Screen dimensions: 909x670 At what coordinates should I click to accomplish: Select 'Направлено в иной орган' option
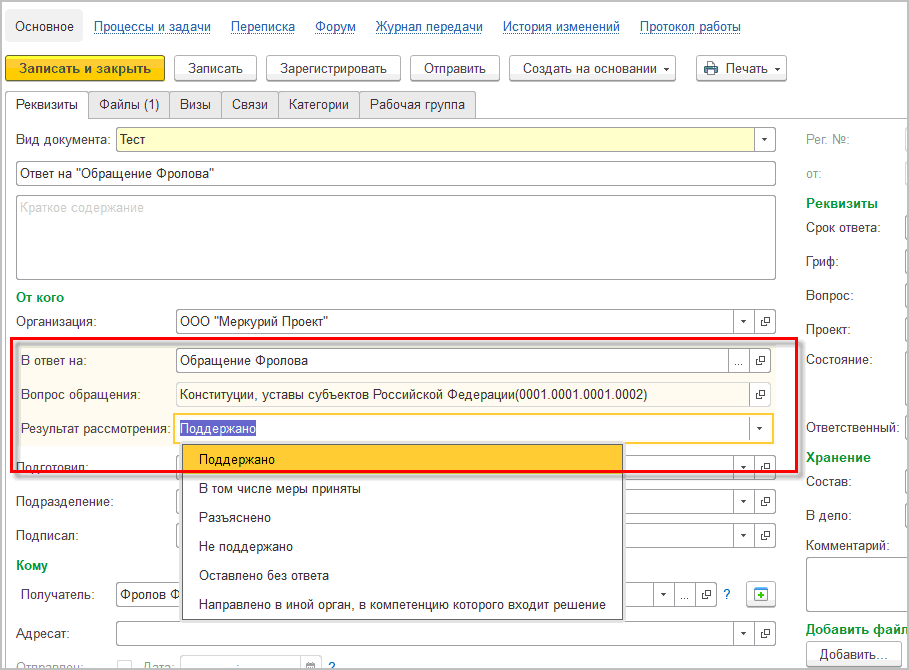[x=402, y=605]
